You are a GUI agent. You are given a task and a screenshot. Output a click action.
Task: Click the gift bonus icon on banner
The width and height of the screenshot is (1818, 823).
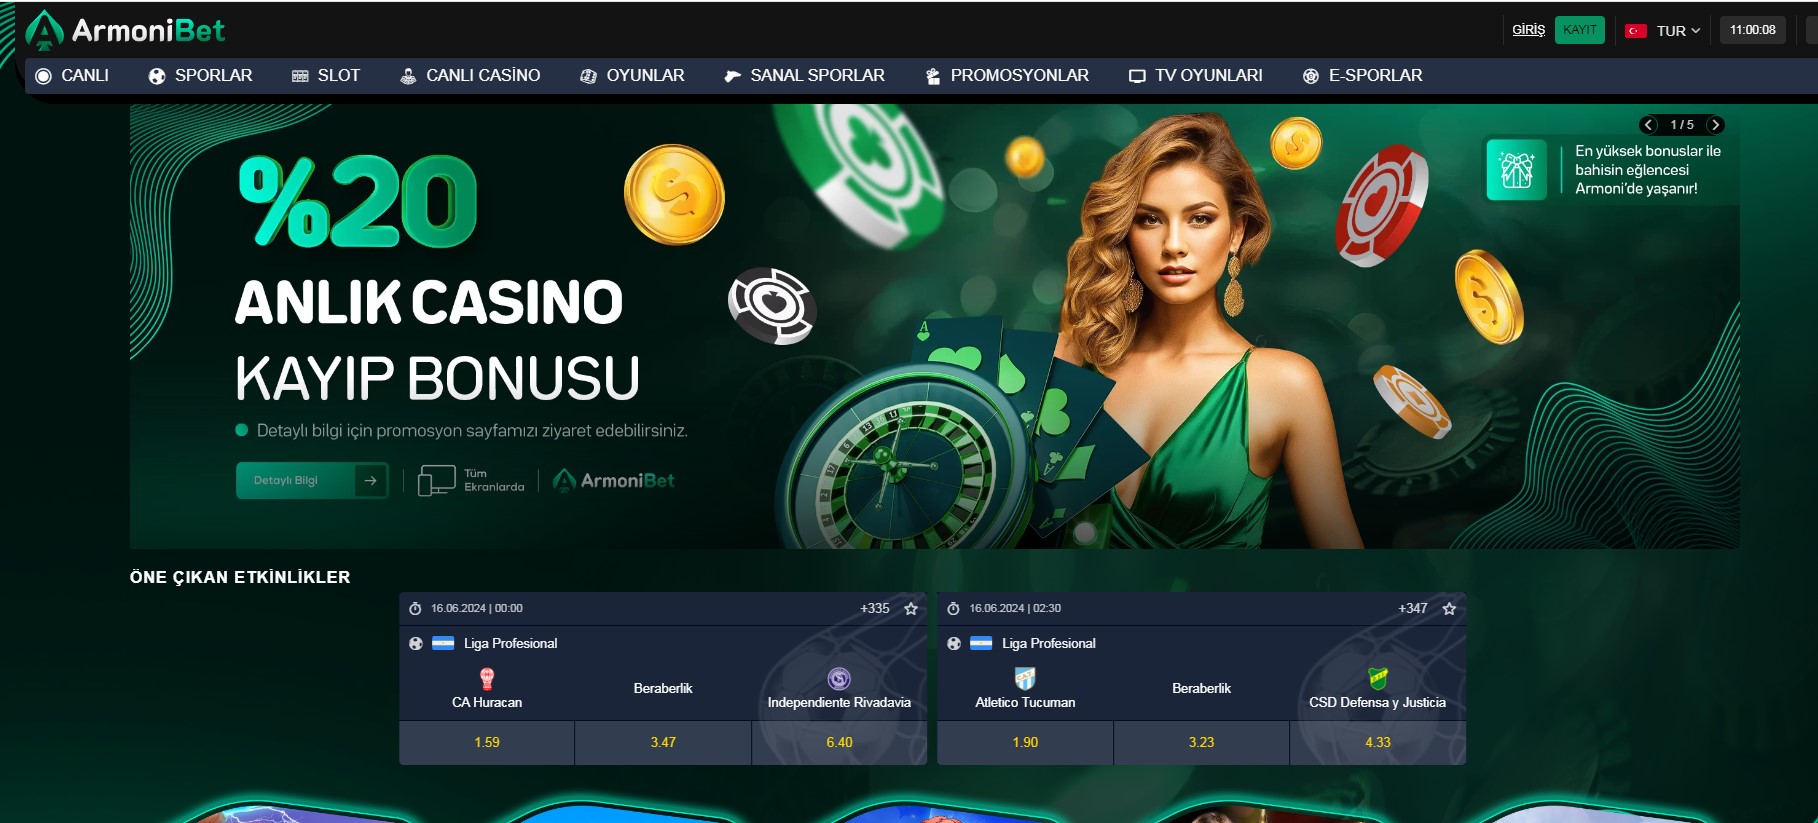click(1517, 170)
